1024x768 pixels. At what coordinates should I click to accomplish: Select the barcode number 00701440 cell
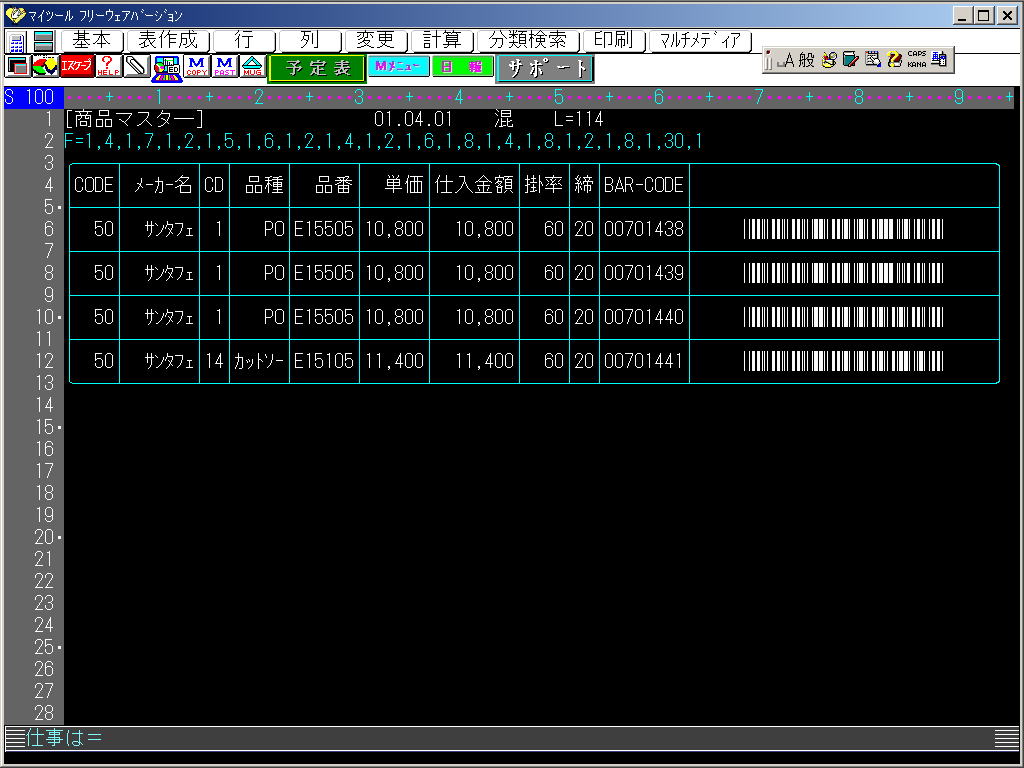coord(644,317)
